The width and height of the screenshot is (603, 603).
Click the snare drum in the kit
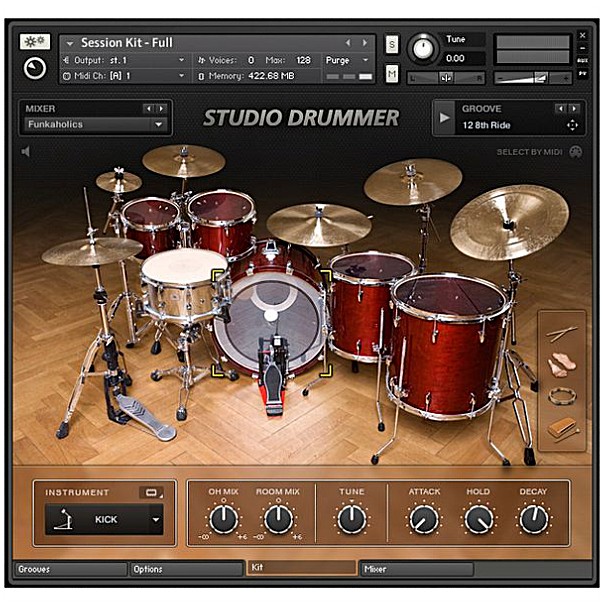click(184, 285)
